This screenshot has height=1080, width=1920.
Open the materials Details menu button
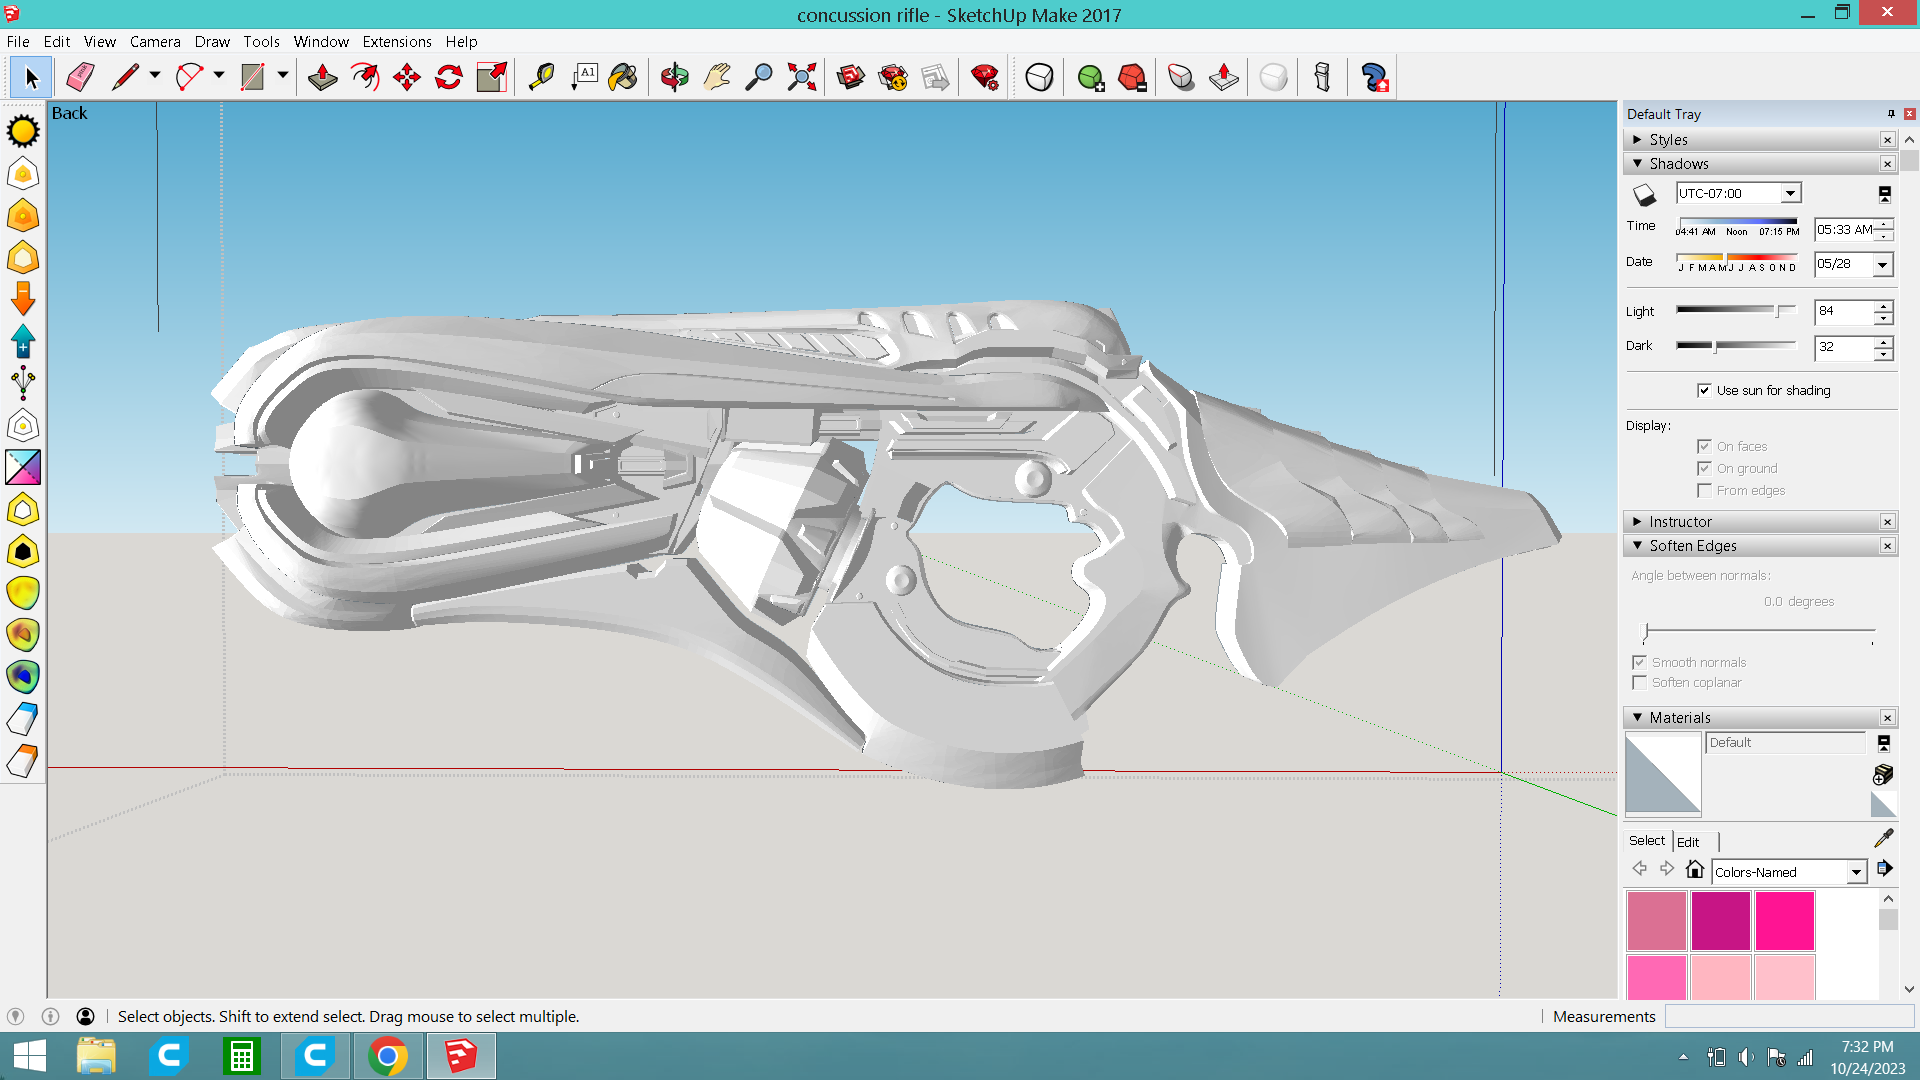click(x=1884, y=868)
